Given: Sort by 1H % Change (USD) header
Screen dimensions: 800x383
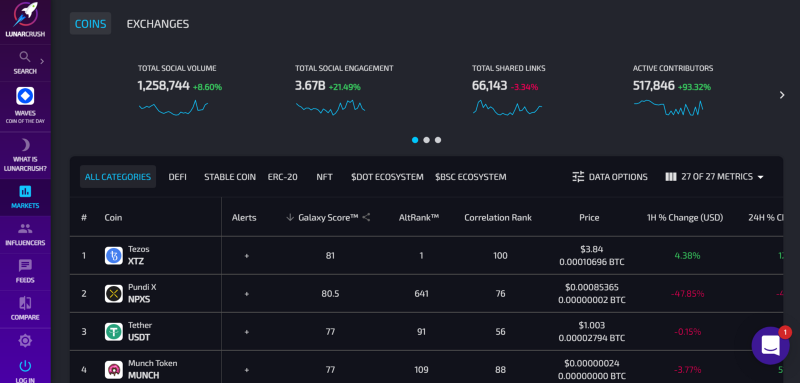Looking at the screenshot, I should click(685, 217).
